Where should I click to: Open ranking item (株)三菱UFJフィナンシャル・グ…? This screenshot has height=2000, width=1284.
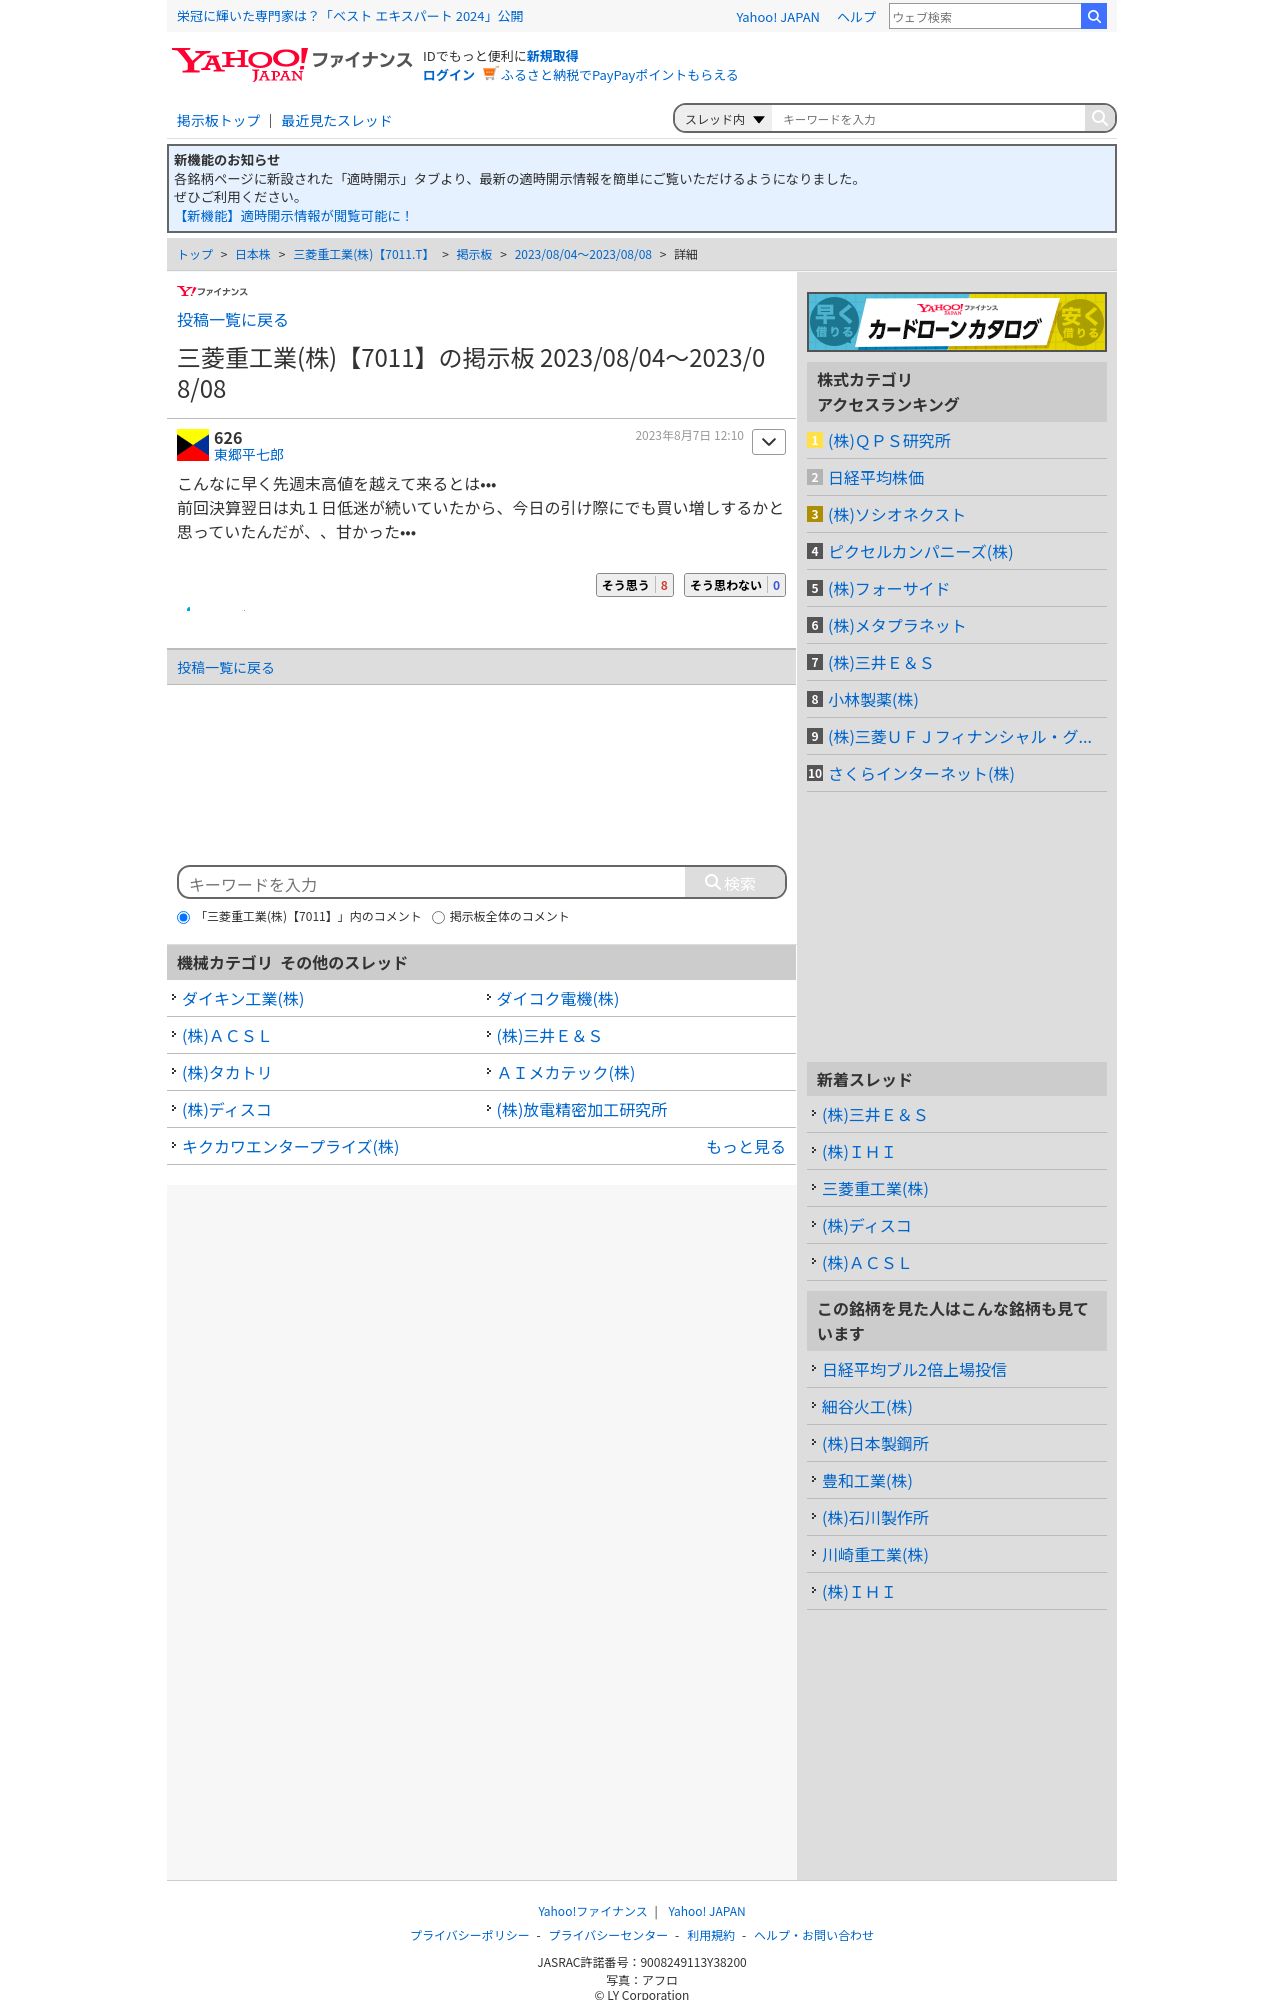960,737
